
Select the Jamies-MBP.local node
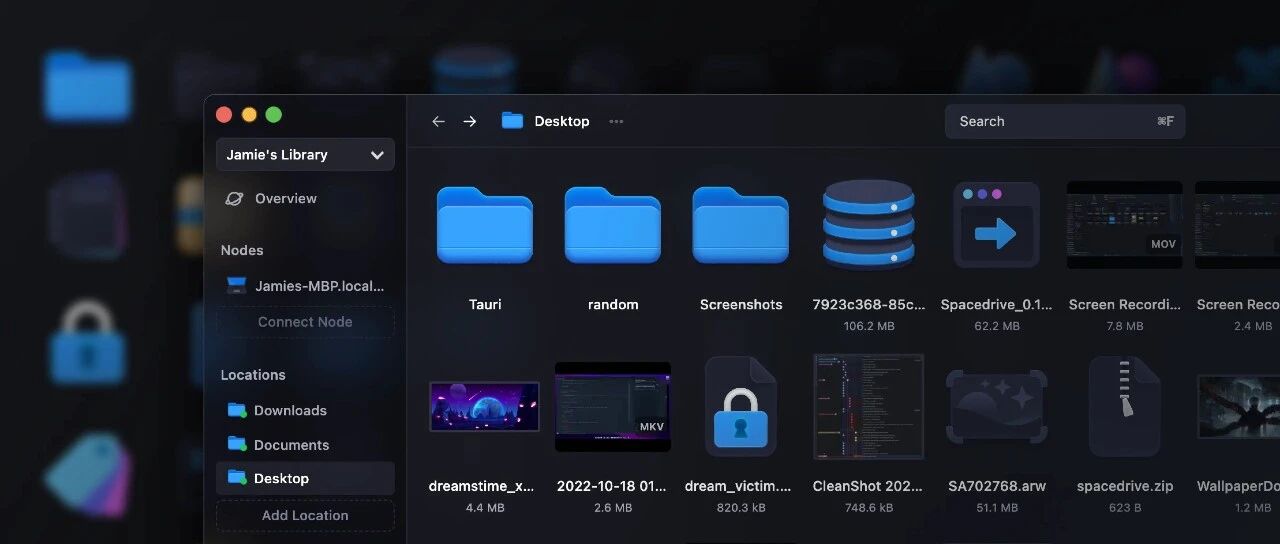click(x=305, y=286)
